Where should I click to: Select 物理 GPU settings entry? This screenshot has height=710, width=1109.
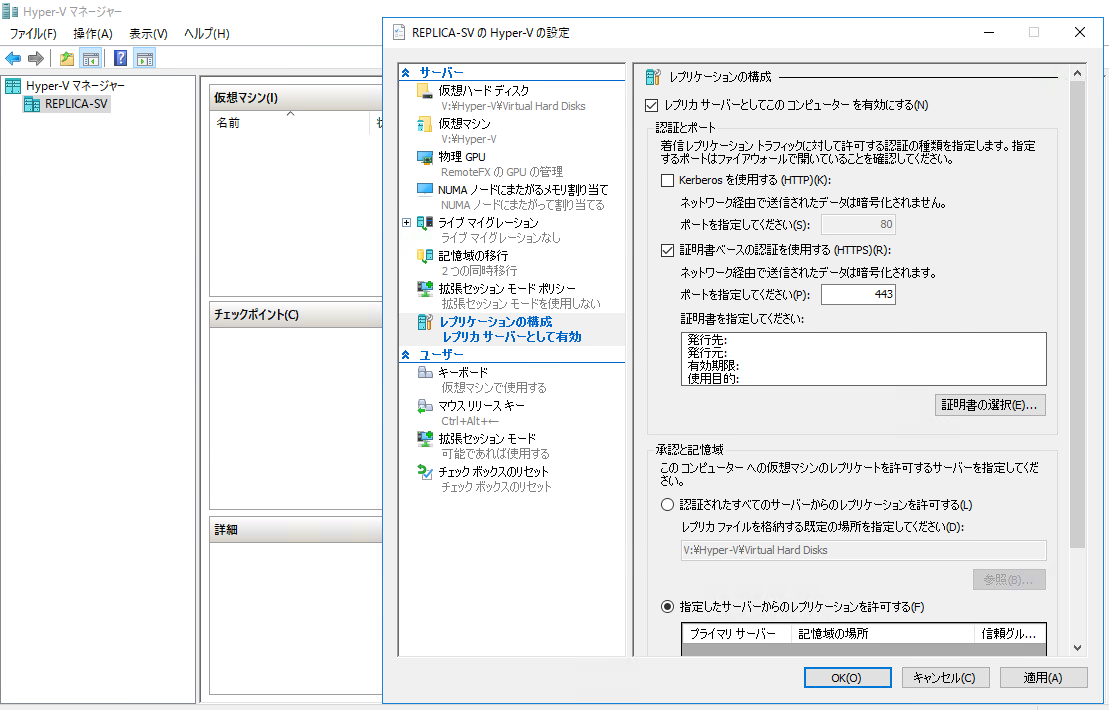click(x=512, y=164)
